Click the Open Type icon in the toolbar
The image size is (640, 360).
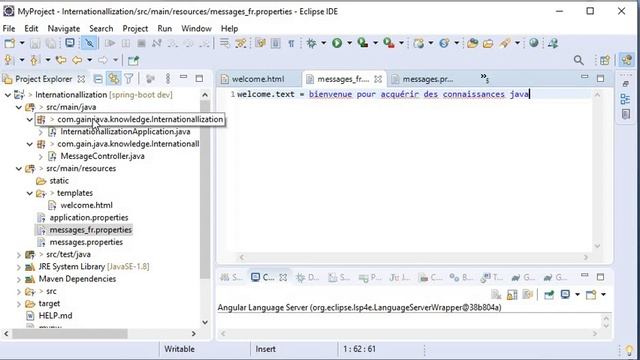(x=472, y=43)
